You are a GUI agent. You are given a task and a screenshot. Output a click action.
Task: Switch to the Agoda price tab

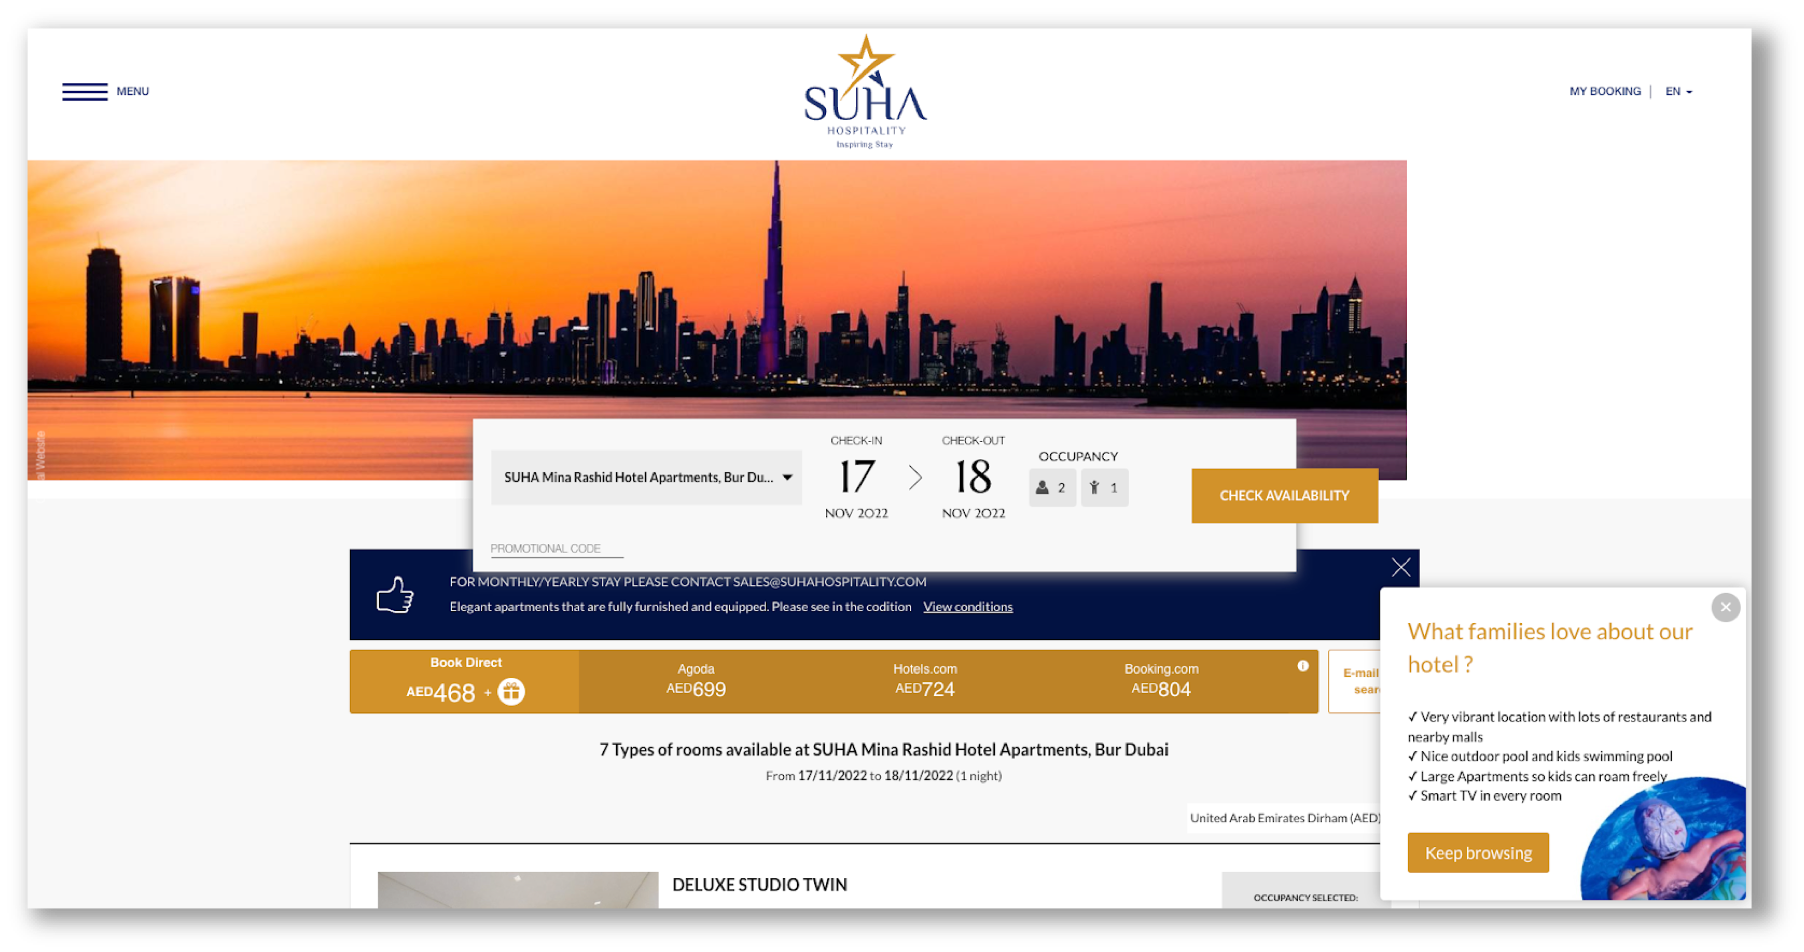tap(696, 680)
